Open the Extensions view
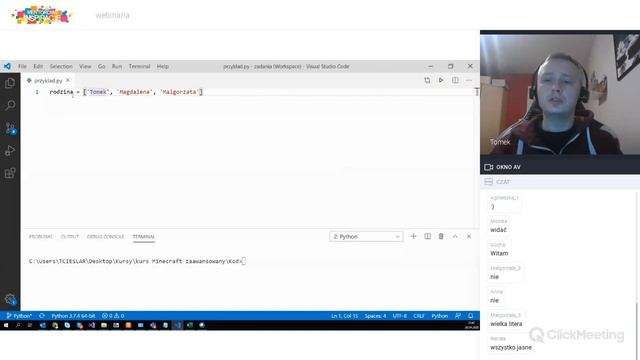Viewport: 640px width, 360px height. (x=10, y=173)
